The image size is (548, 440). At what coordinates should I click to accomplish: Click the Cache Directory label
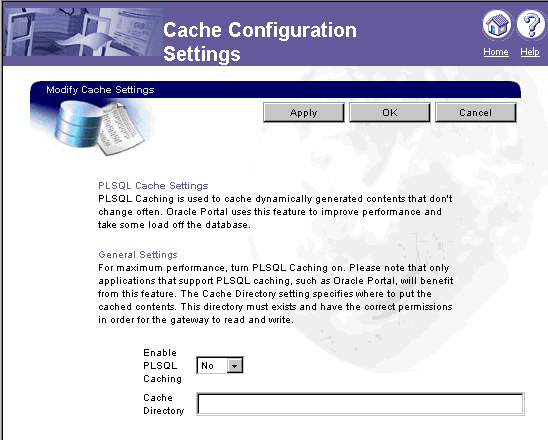click(x=164, y=404)
